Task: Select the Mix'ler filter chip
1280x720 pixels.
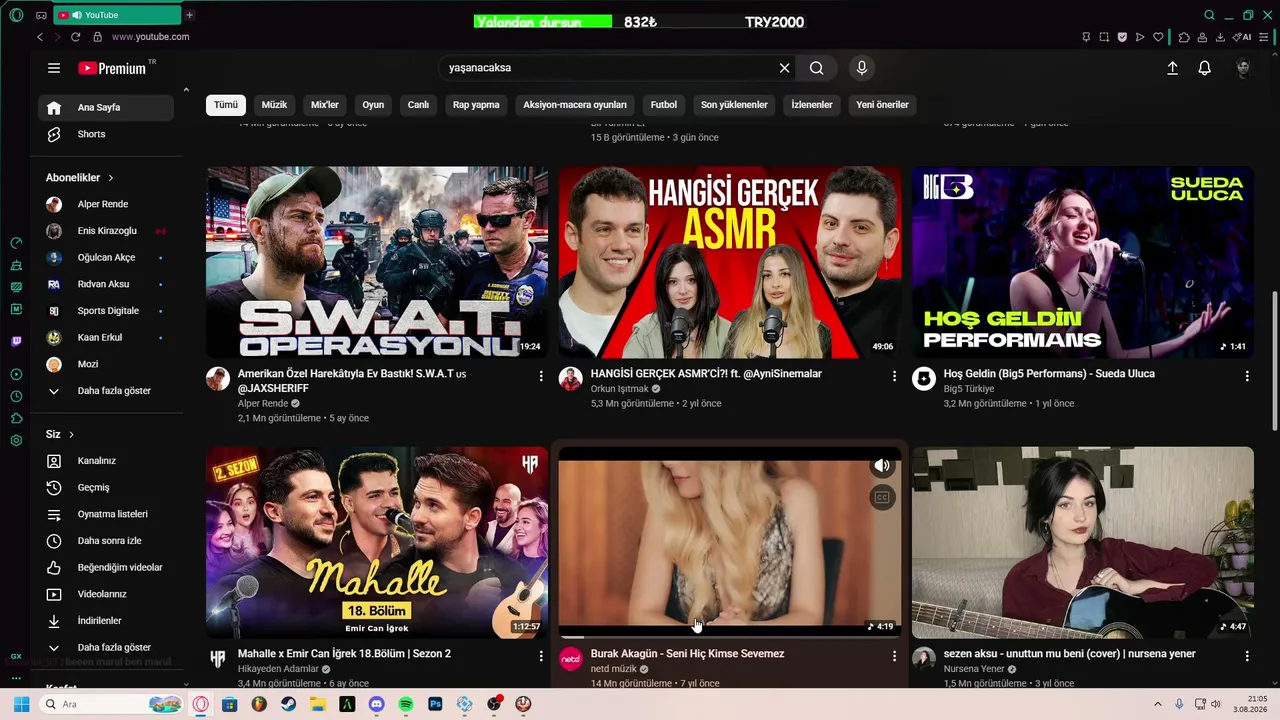Action: (325, 105)
